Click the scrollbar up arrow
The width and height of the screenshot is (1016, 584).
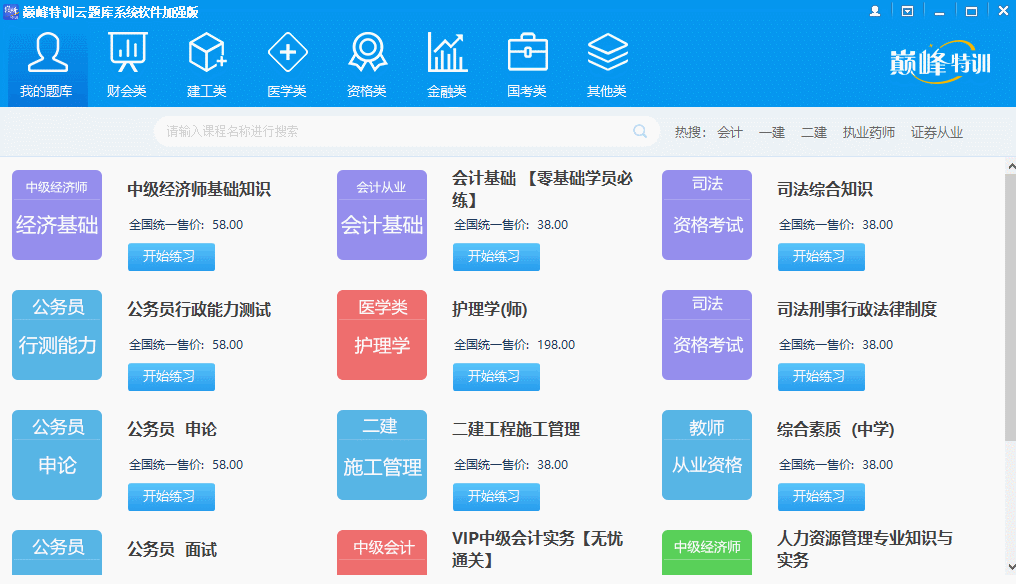tap(1011, 167)
